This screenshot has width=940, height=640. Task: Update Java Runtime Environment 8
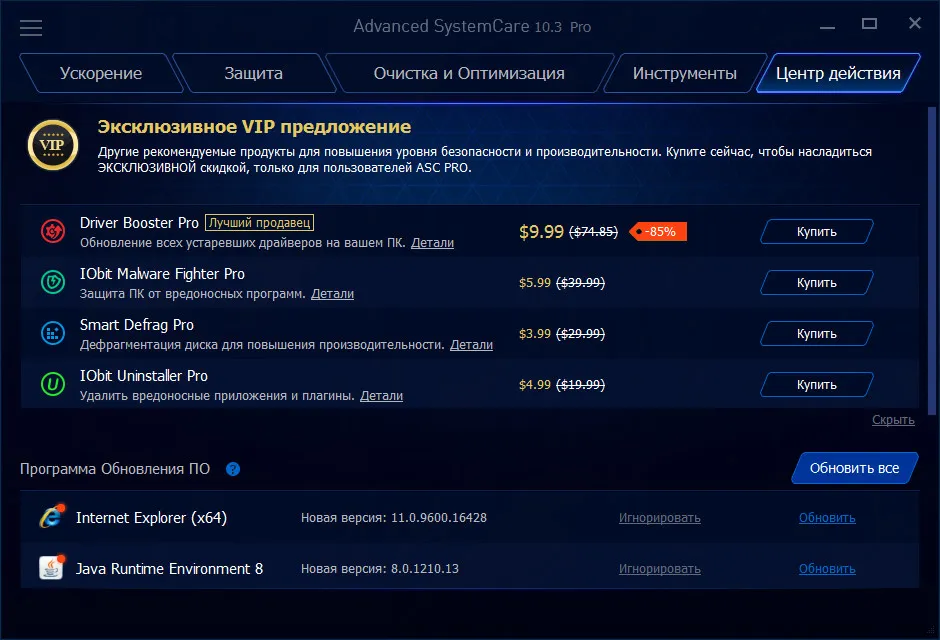click(827, 569)
